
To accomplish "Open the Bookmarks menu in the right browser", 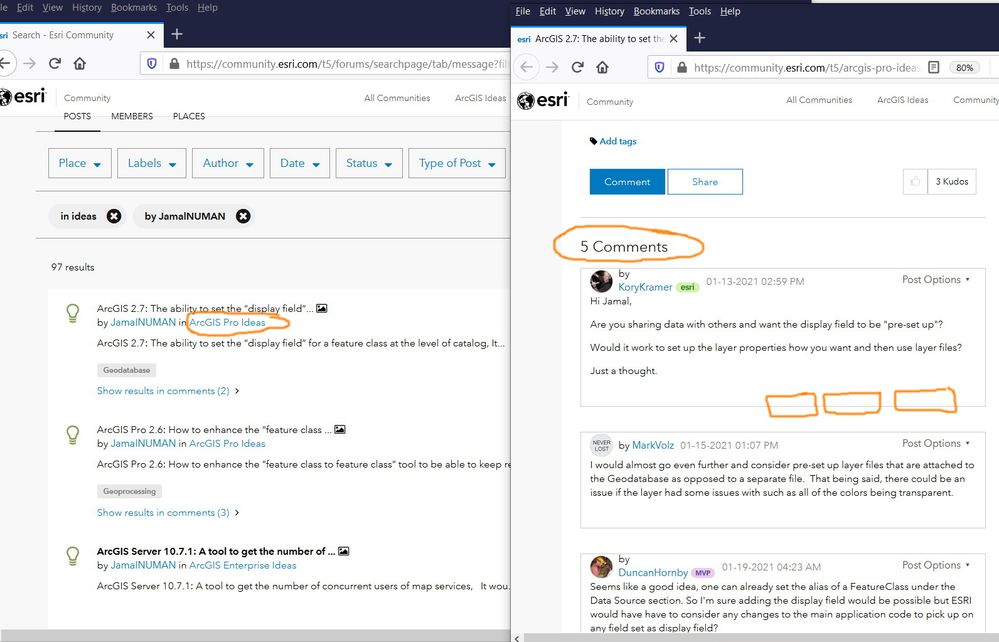I will tap(656, 11).
